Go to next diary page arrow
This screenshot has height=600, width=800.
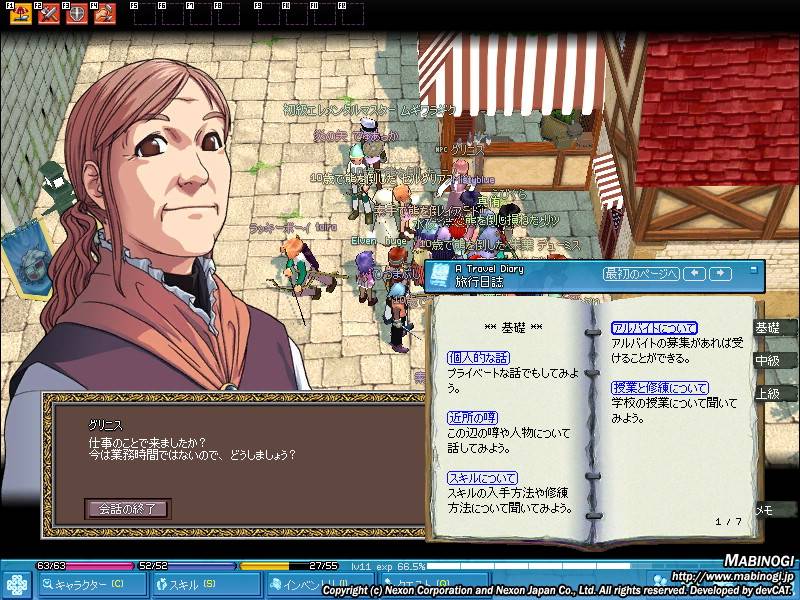(720, 274)
